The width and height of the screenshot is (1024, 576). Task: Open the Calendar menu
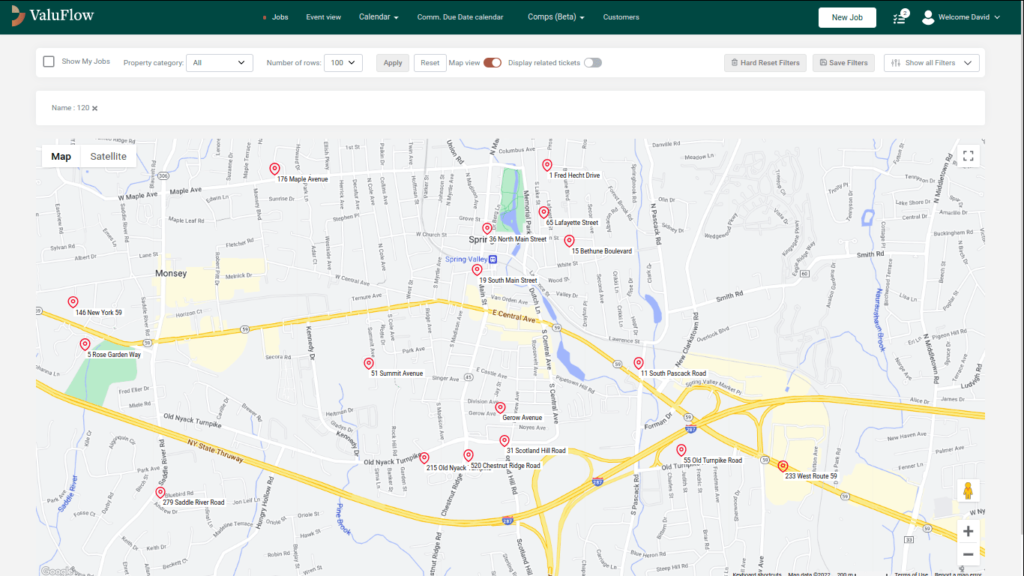point(378,17)
